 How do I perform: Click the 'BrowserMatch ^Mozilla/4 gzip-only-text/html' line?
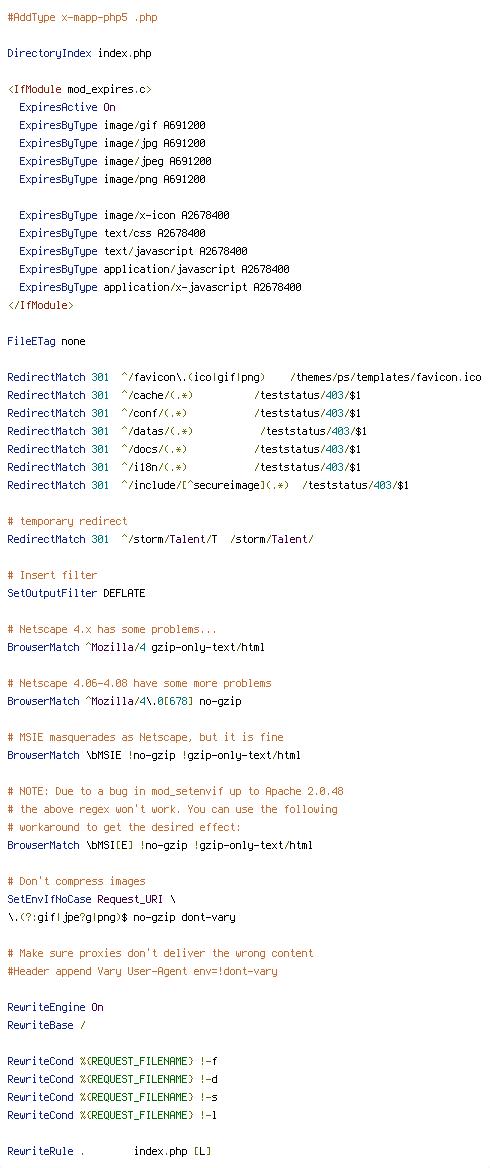pos(136,647)
